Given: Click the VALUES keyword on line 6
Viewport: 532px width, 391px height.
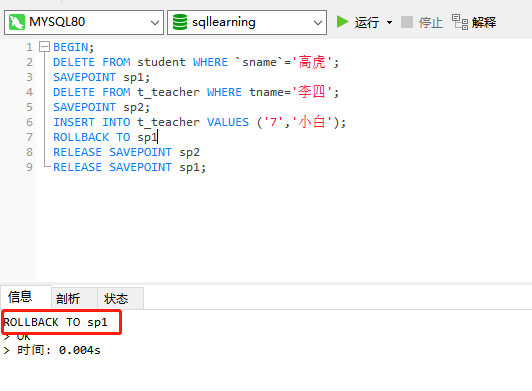Looking at the screenshot, I should pyautogui.click(x=228, y=122).
